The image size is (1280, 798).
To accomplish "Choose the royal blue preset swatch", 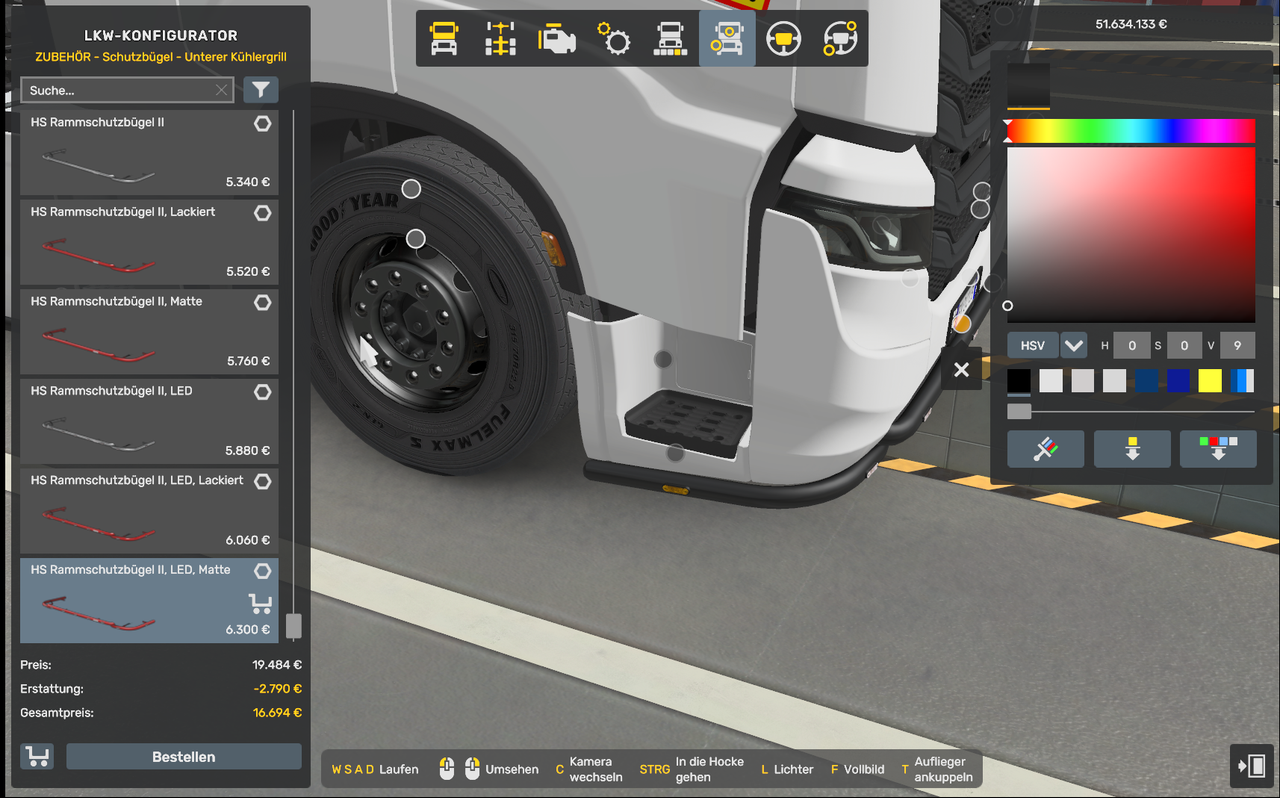I will (1179, 380).
